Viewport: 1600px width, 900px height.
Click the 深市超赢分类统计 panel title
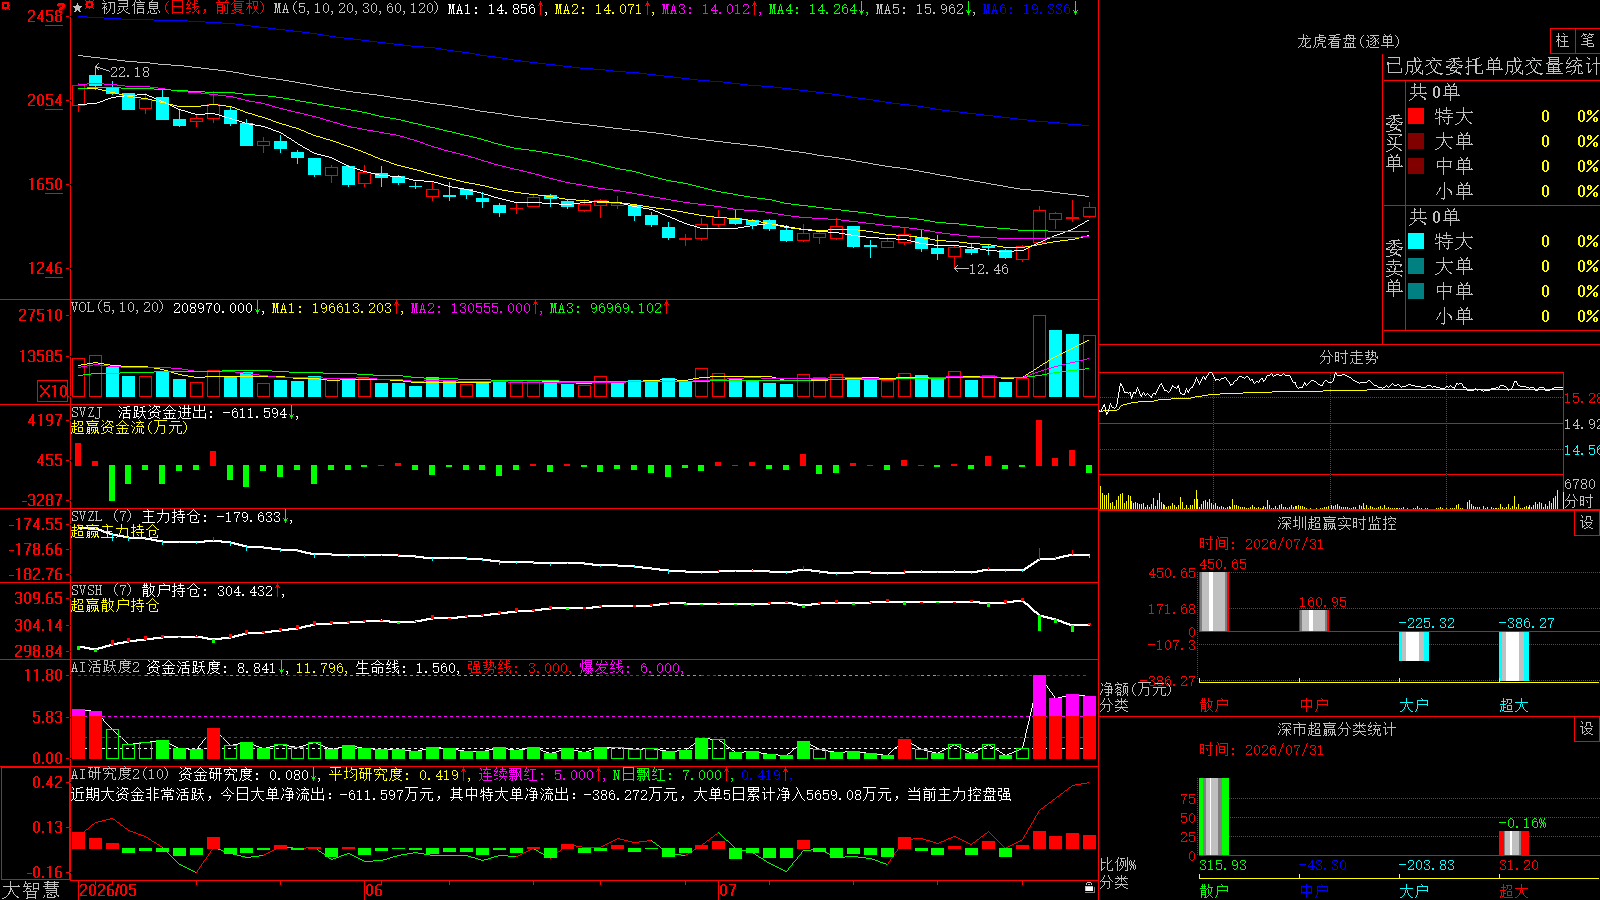[x=1336, y=729]
